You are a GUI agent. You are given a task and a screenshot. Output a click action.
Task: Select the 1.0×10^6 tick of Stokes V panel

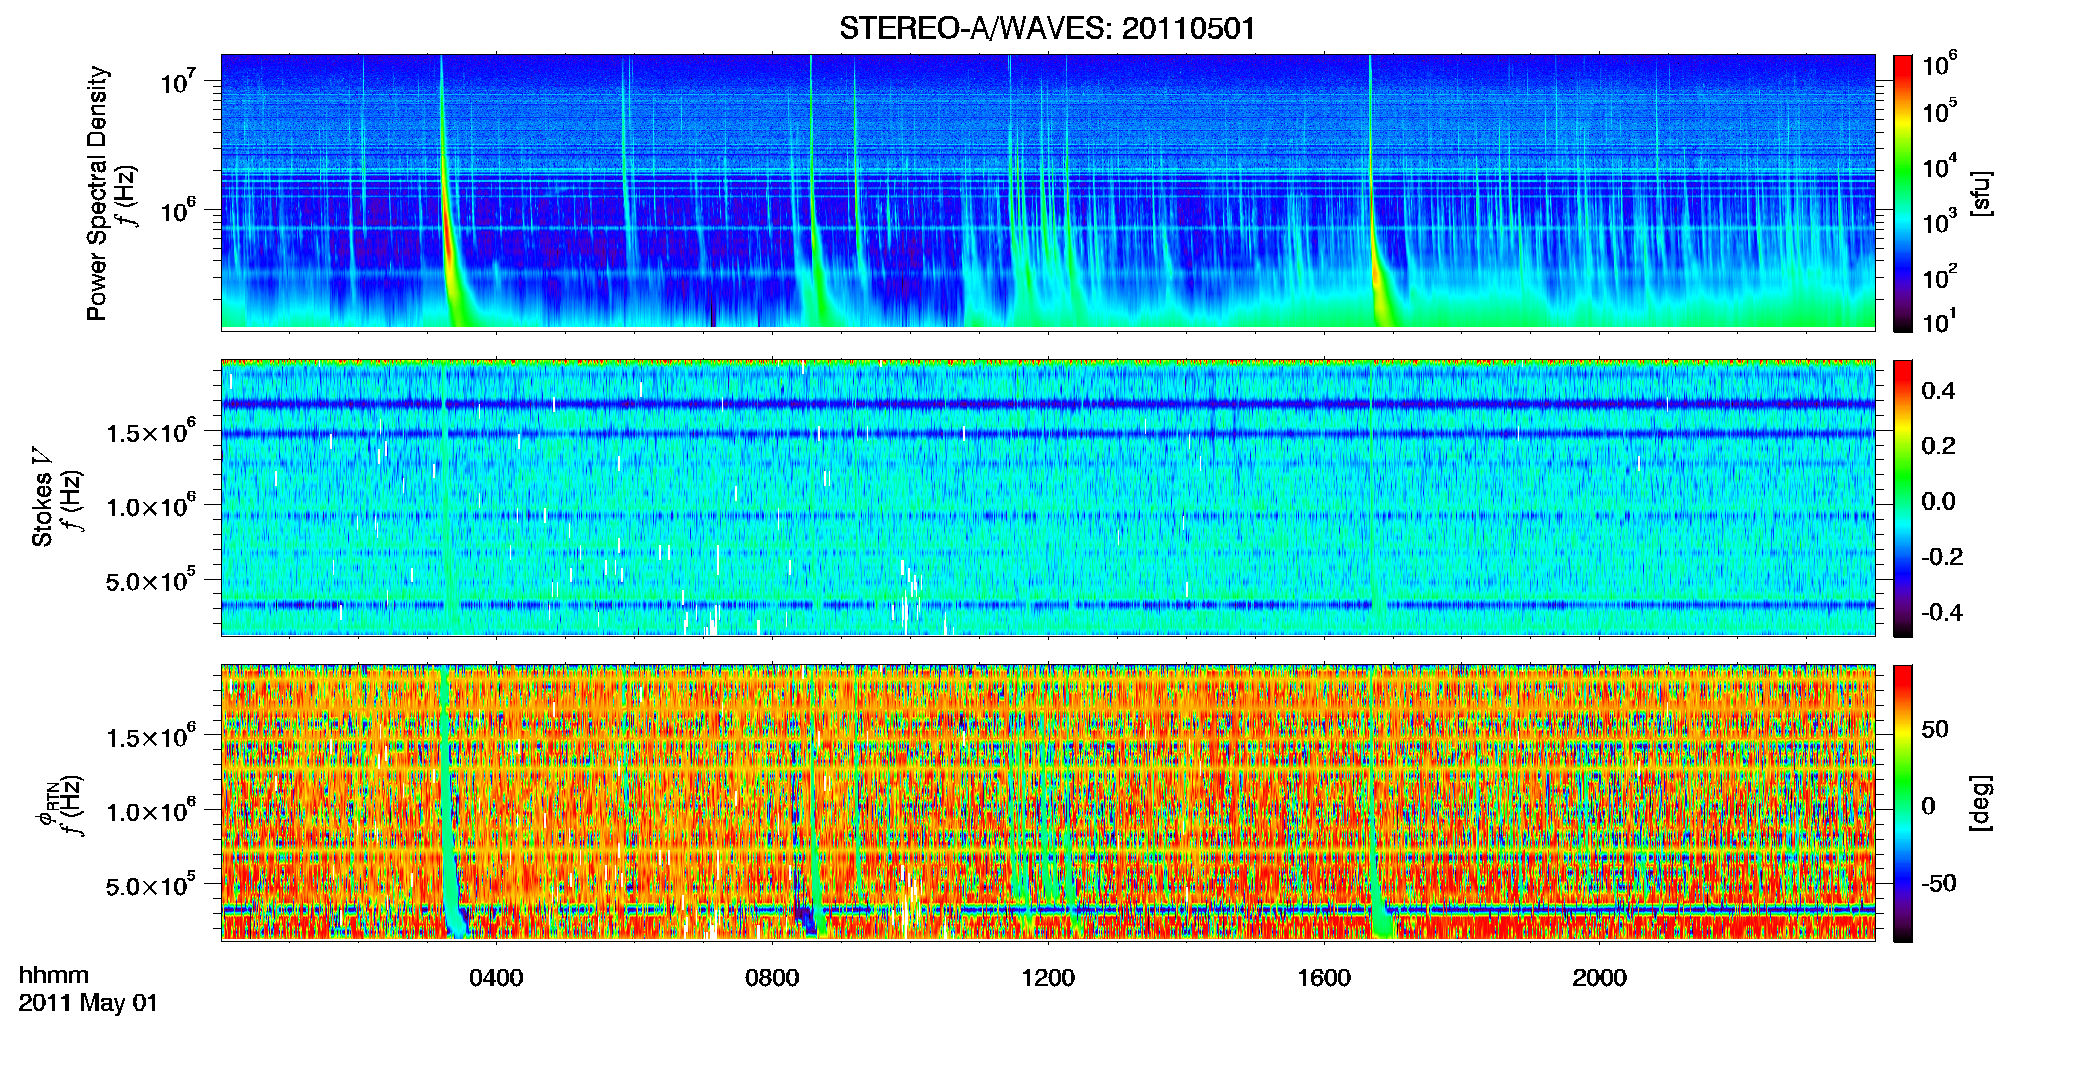pos(151,505)
